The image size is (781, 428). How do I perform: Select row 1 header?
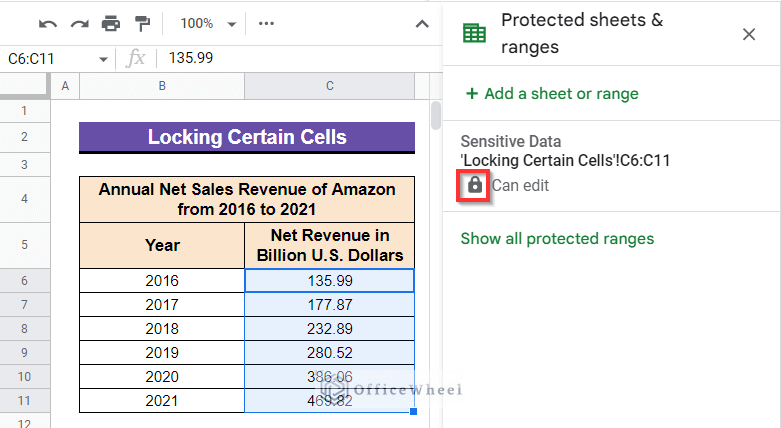24,111
